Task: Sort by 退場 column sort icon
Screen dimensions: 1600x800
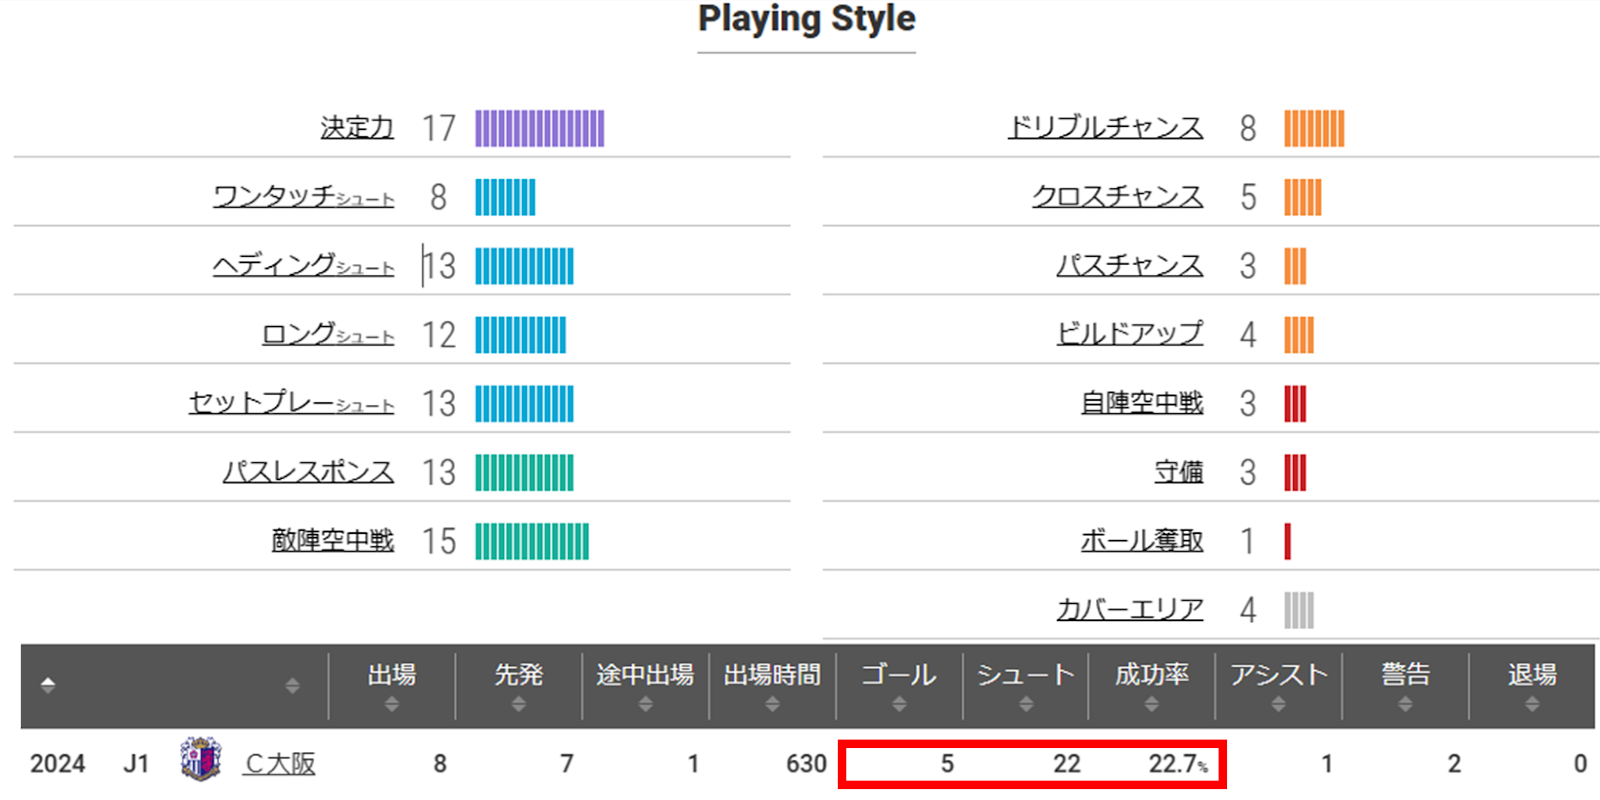Action: point(1532,704)
